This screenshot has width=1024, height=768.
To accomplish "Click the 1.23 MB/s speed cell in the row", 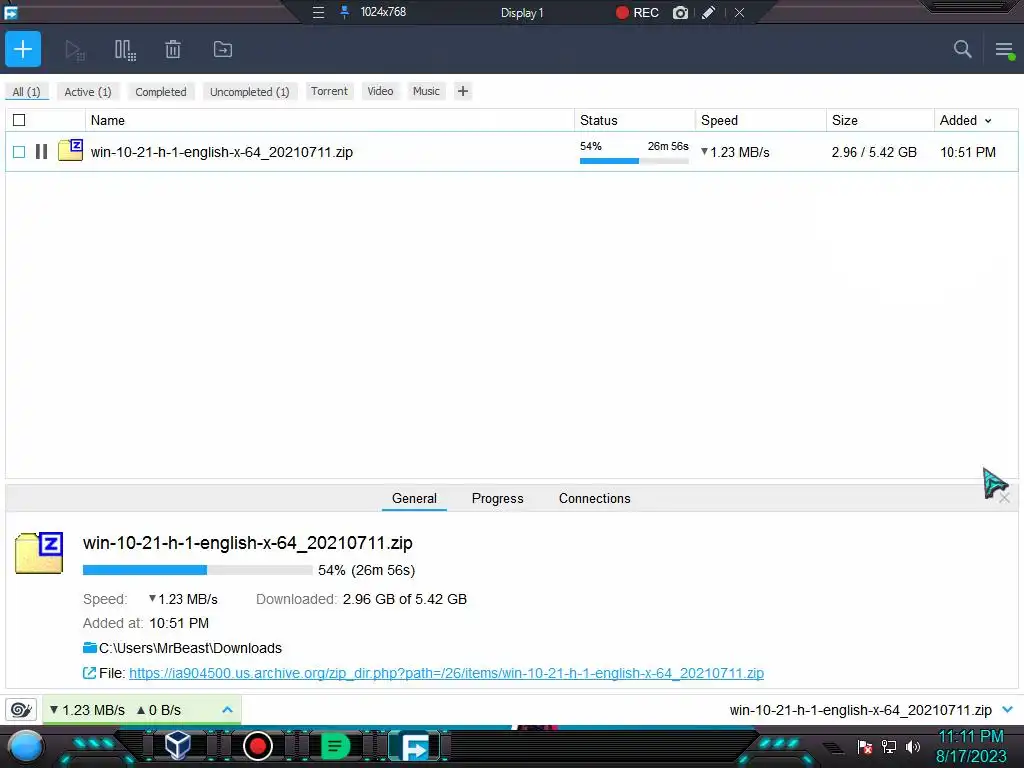I will [x=735, y=152].
